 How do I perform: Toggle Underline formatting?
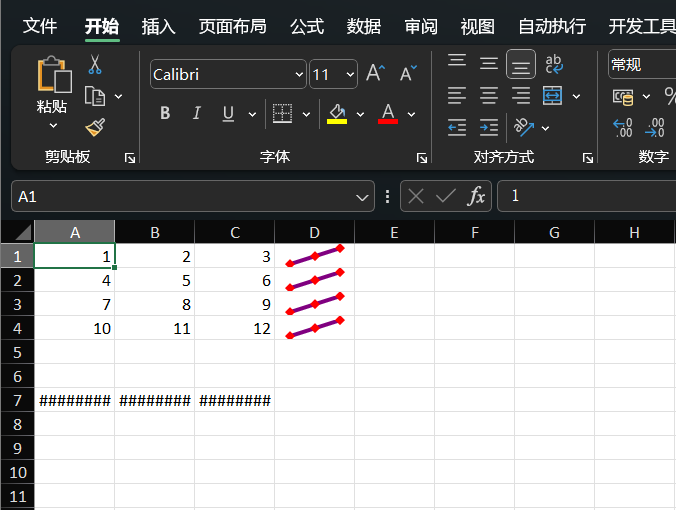pyautogui.click(x=228, y=113)
